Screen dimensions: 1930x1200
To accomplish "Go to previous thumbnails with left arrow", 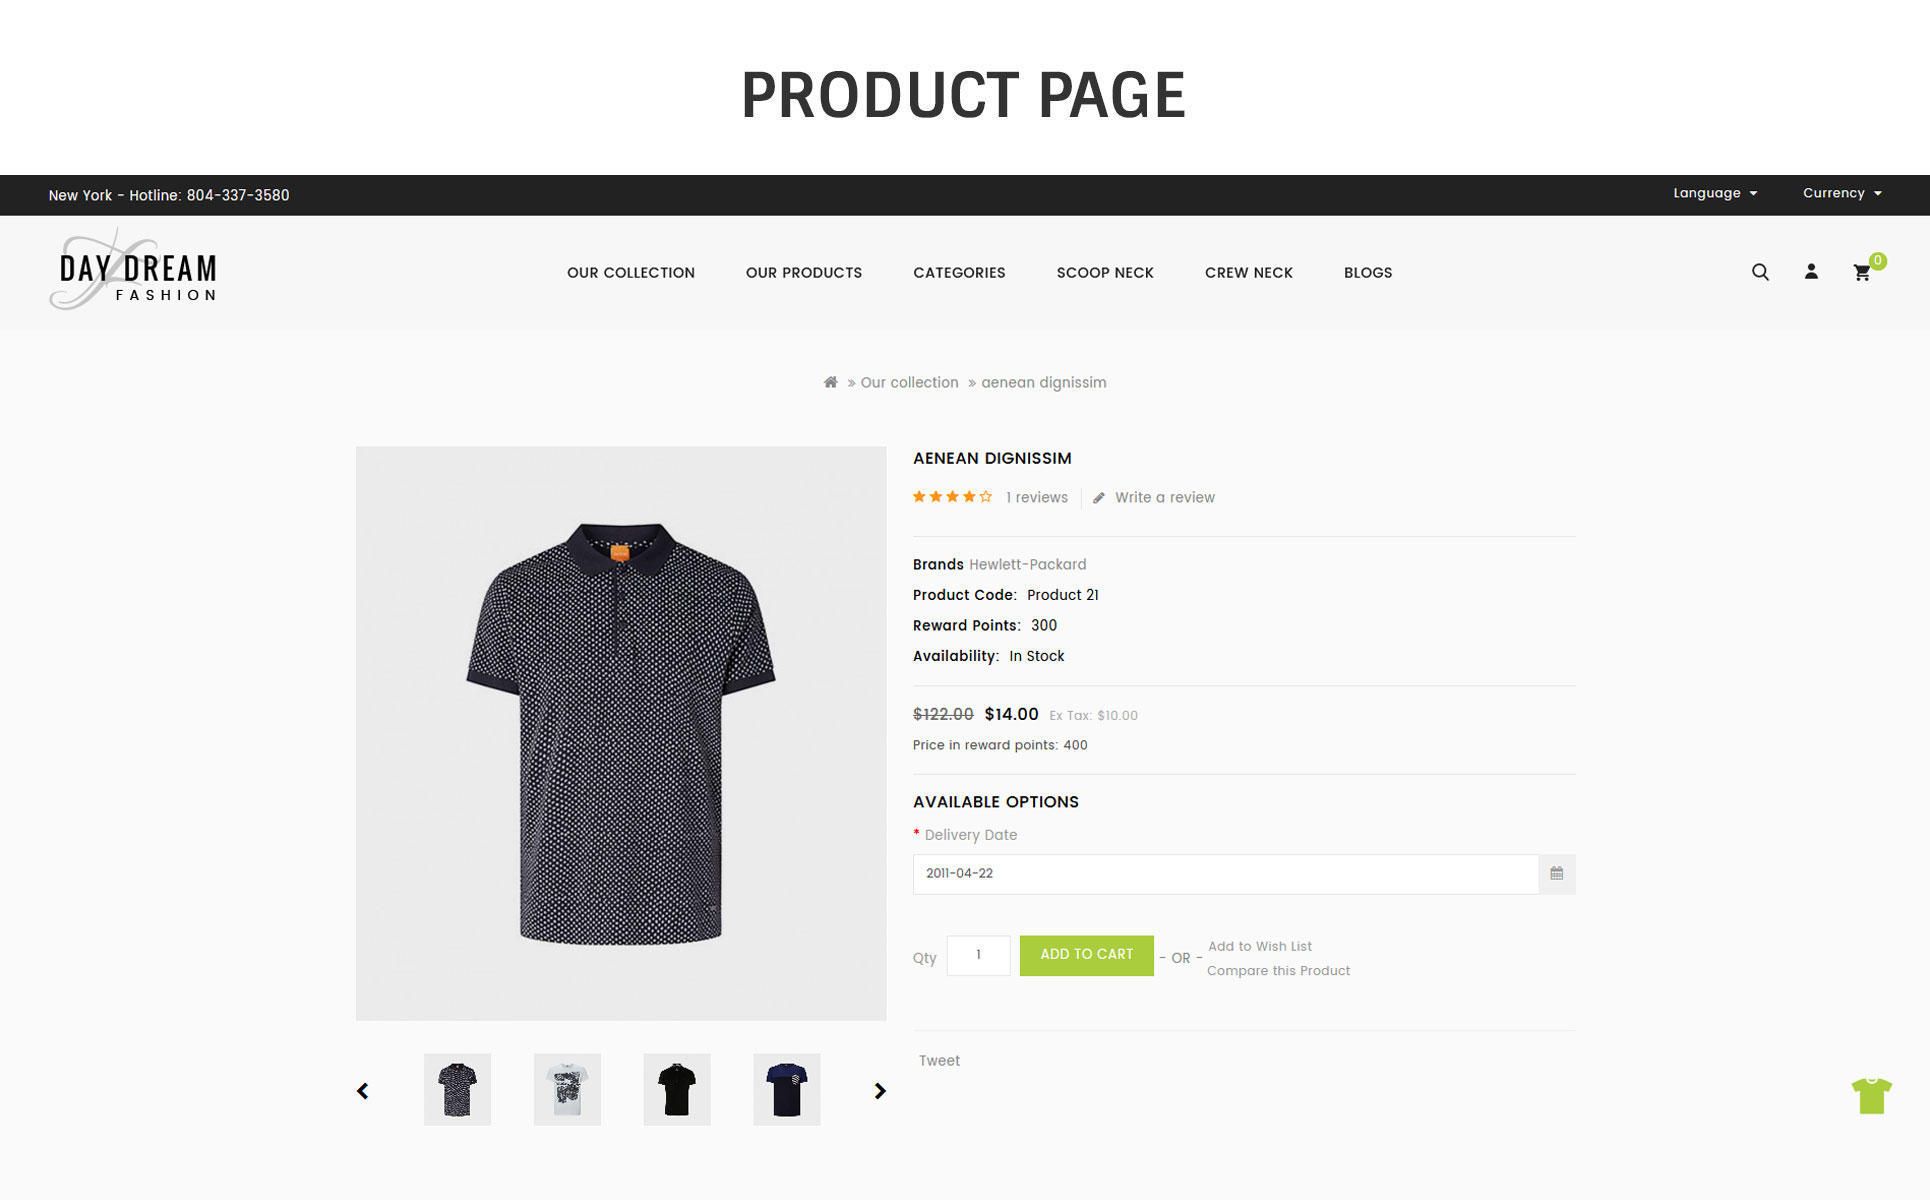I will click(x=363, y=1091).
